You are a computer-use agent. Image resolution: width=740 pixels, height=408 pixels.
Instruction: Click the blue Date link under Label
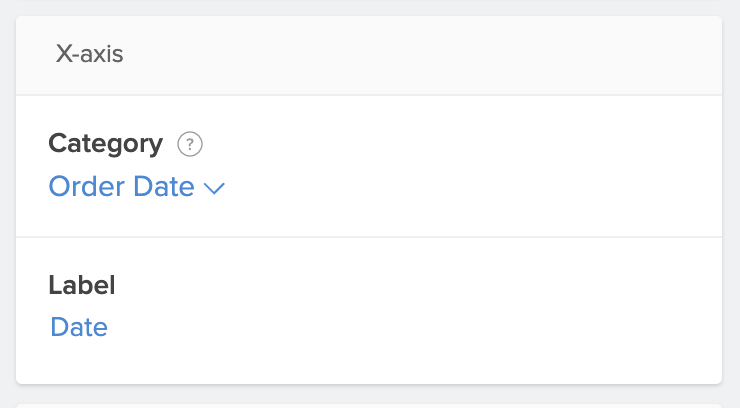pyautogui.click(x=79, y=327)
